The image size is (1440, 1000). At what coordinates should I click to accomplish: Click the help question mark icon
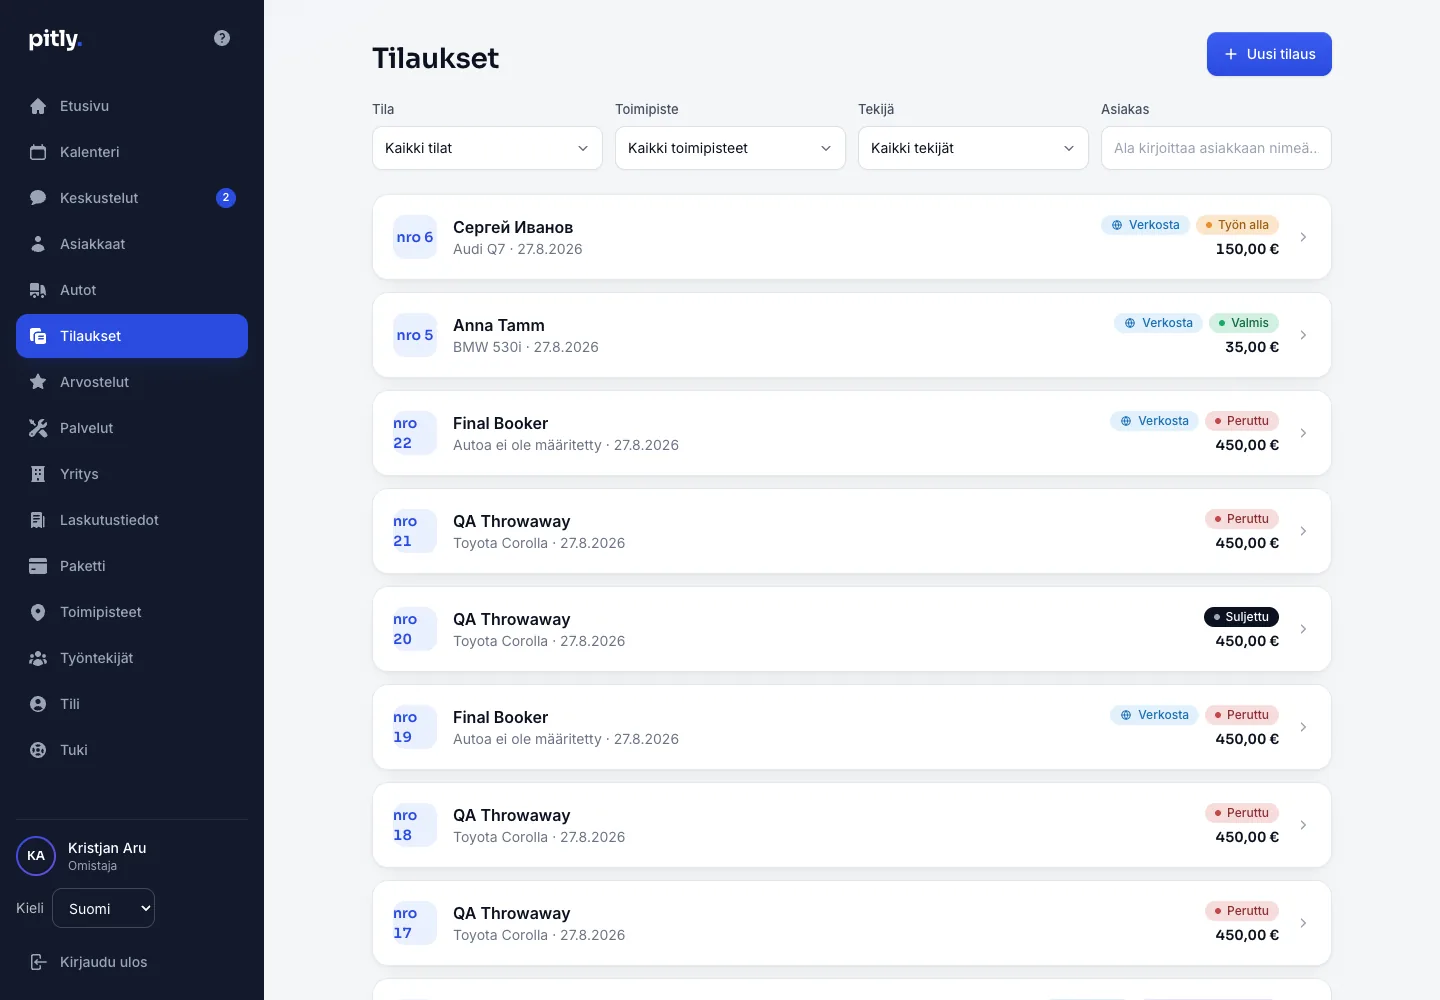click(x=222, y=38)
